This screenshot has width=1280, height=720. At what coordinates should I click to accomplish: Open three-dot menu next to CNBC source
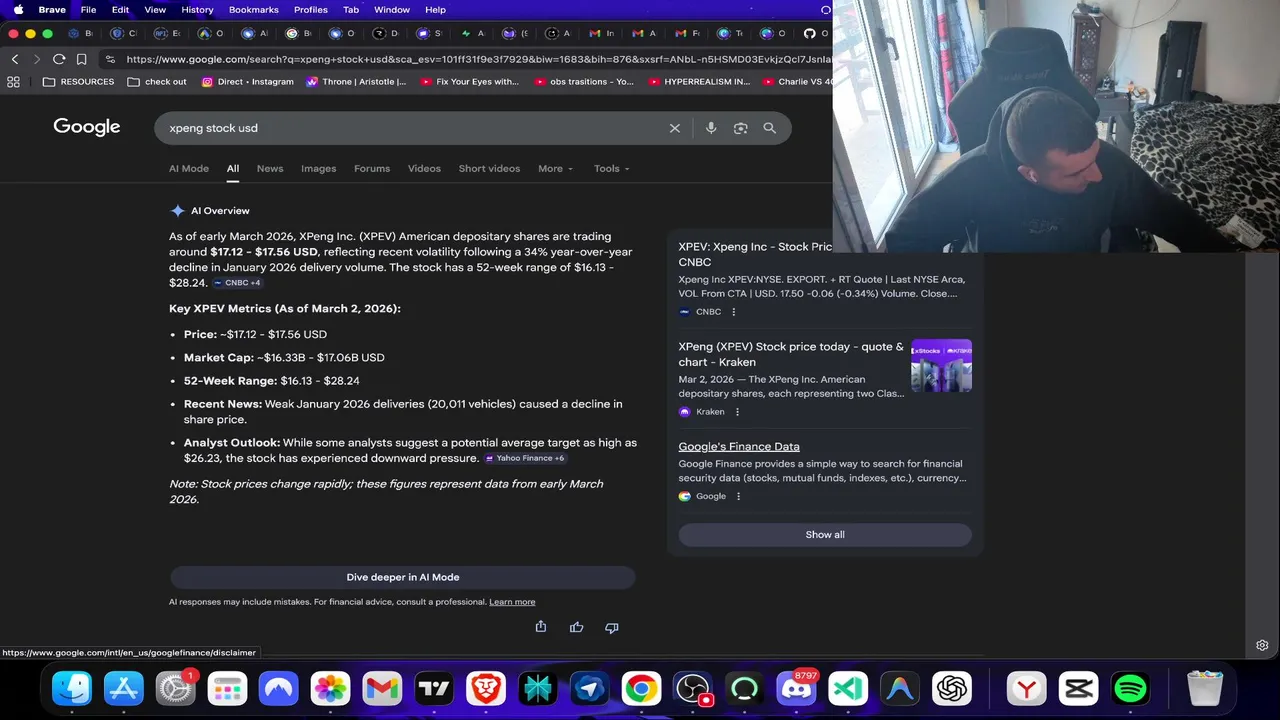click(733, 312)
